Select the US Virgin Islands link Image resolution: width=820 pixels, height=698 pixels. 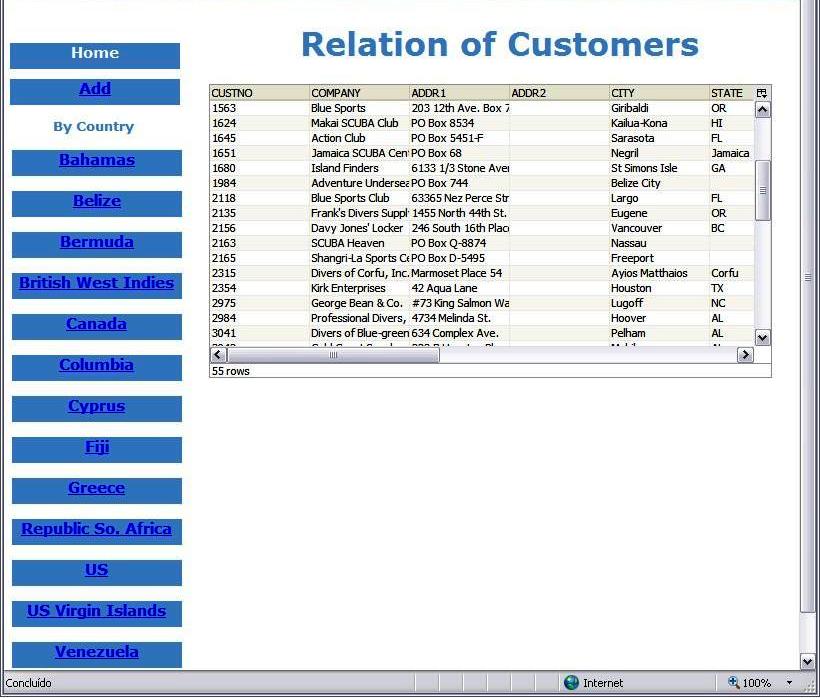tap(97, 612)
